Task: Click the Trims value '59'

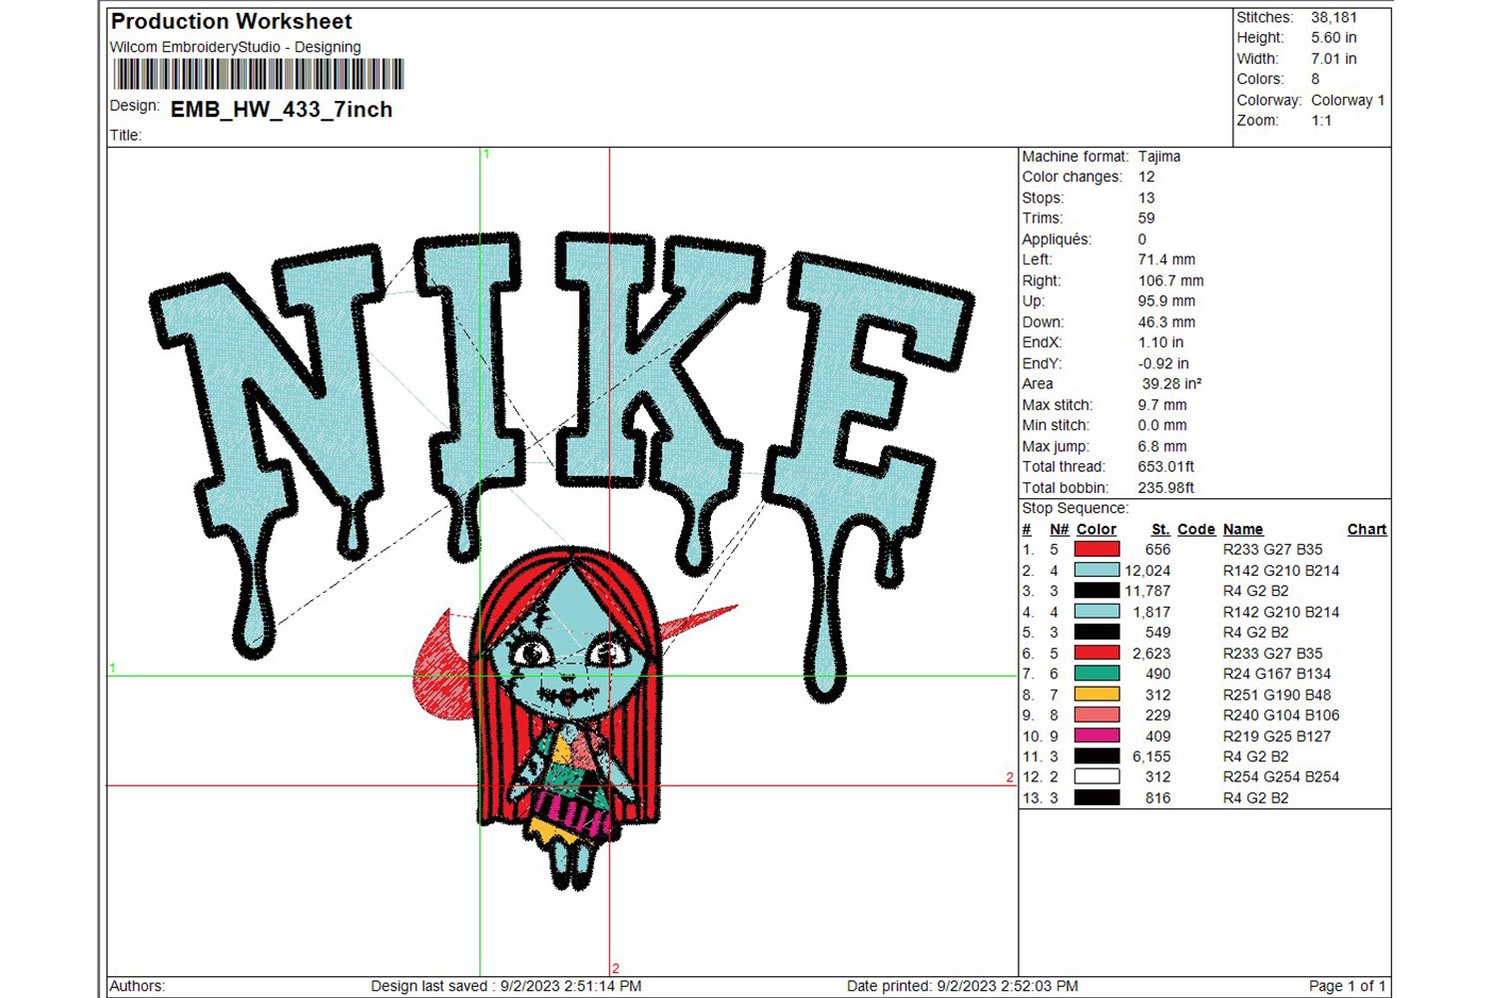Action: (x=1146, y=218)
